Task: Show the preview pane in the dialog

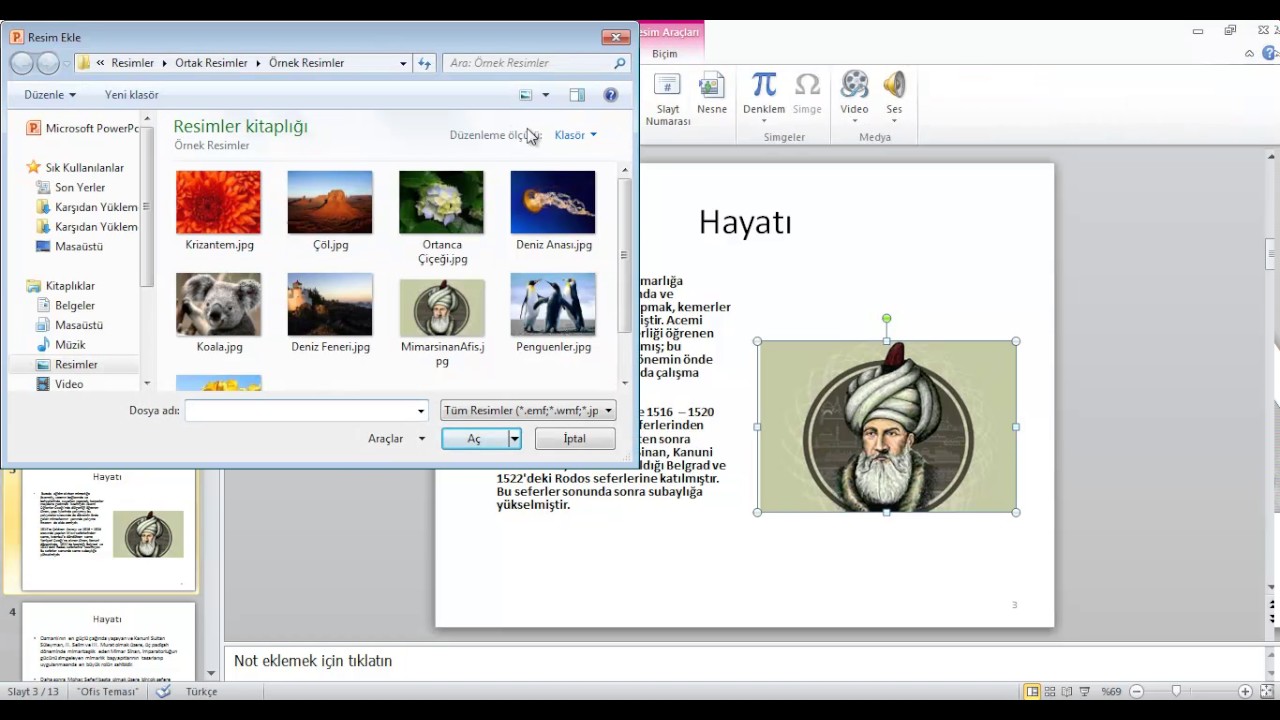Action: click(x=577, y=95)
